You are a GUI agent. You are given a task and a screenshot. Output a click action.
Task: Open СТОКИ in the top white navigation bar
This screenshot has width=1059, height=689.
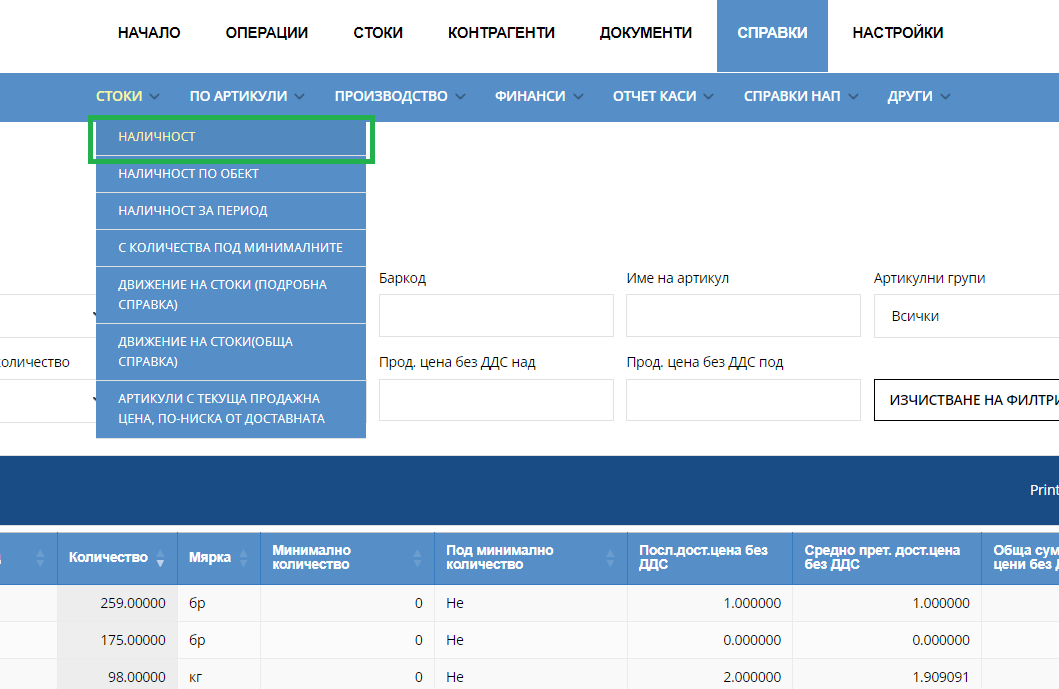378,32
